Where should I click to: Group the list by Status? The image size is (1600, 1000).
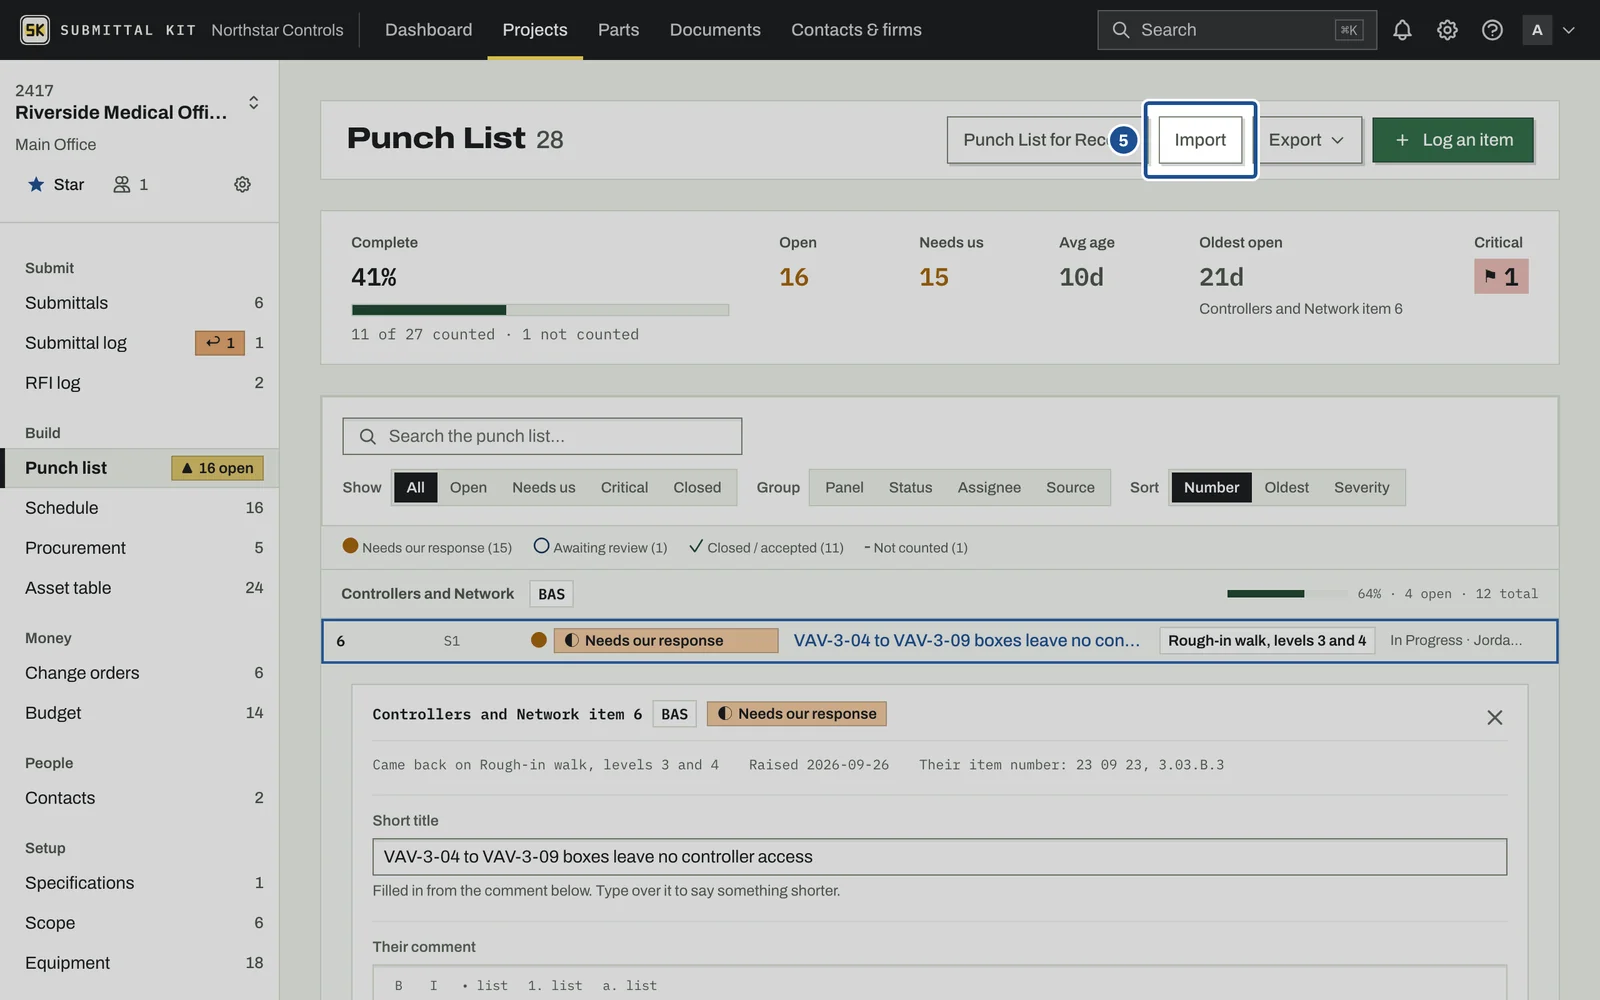pyautogui.click(x=910, y=487)
